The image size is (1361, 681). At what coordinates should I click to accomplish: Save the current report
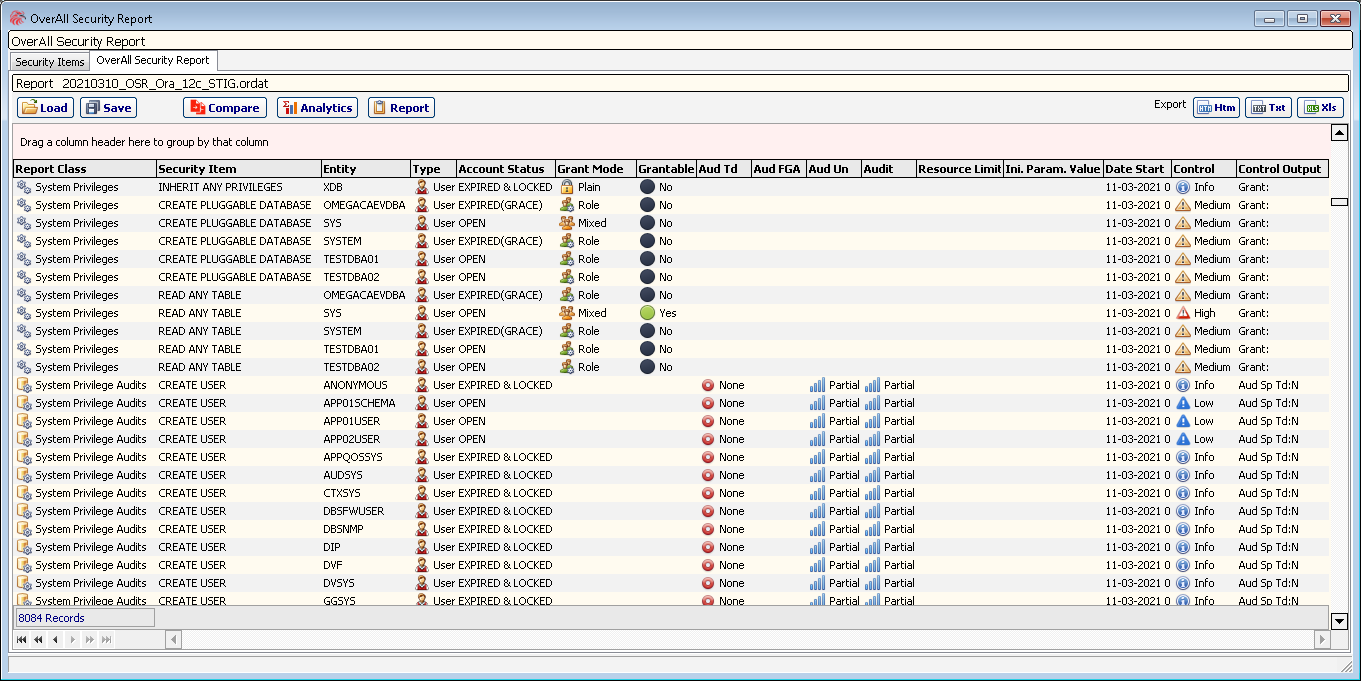[x=108, y=108]
